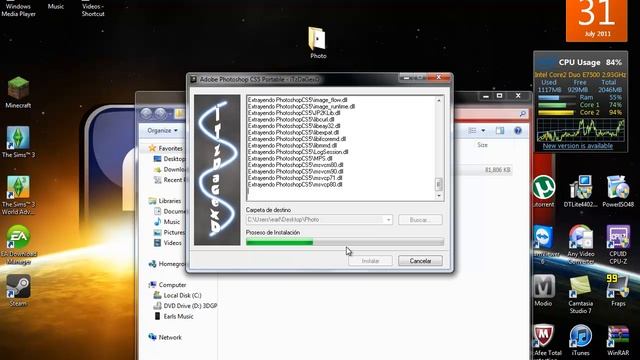Select Favorites in Explorer navigation pane

(x=166, y=148)
